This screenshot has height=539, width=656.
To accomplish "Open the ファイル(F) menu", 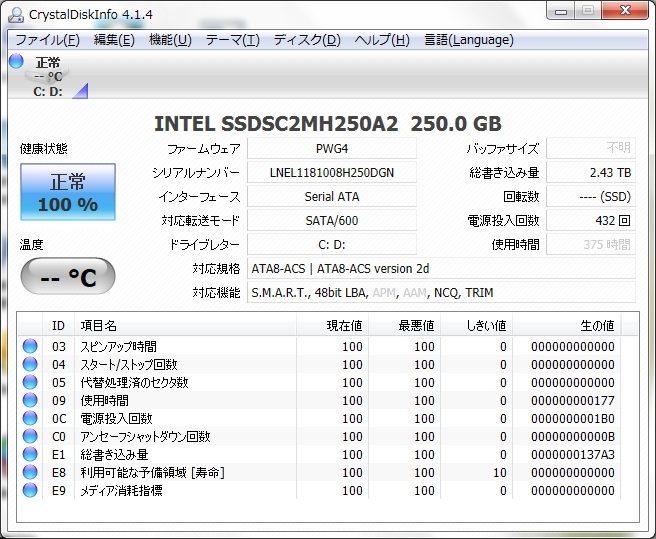I will (47, 40).
